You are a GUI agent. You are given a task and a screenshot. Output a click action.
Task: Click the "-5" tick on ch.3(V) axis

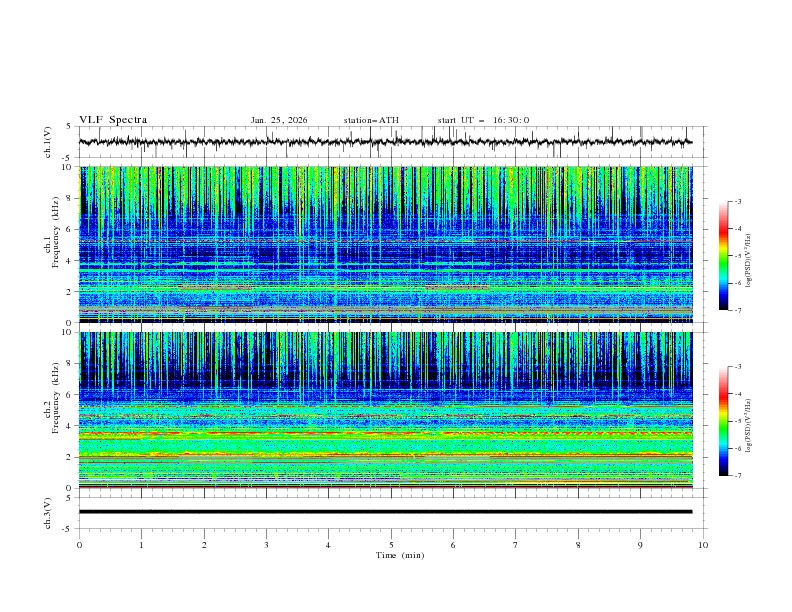coord(68,529)
